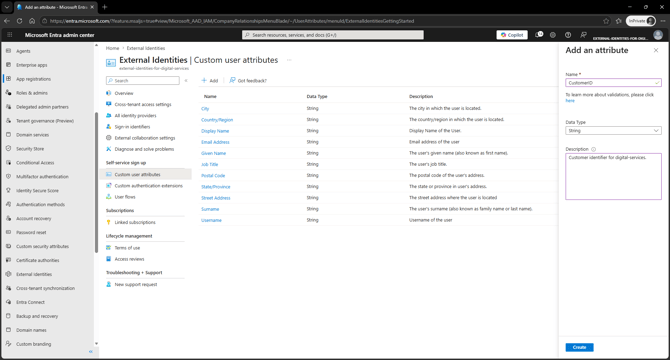Image resolution: width=670 pixels, height=360 pixels.
Task: Open the account avatar menu
Action: coord(658,35)
